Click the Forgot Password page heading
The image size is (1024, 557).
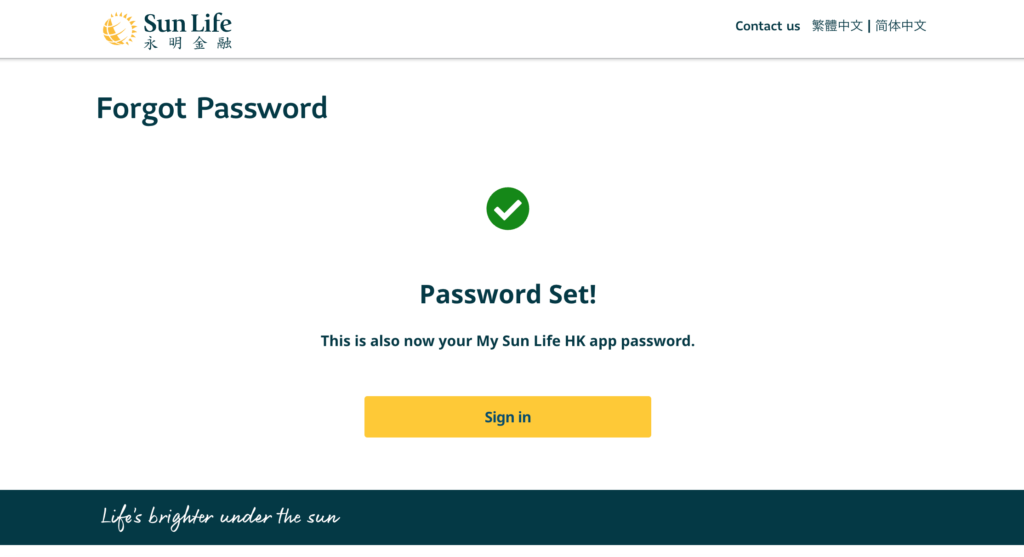(x=212, y=108)
